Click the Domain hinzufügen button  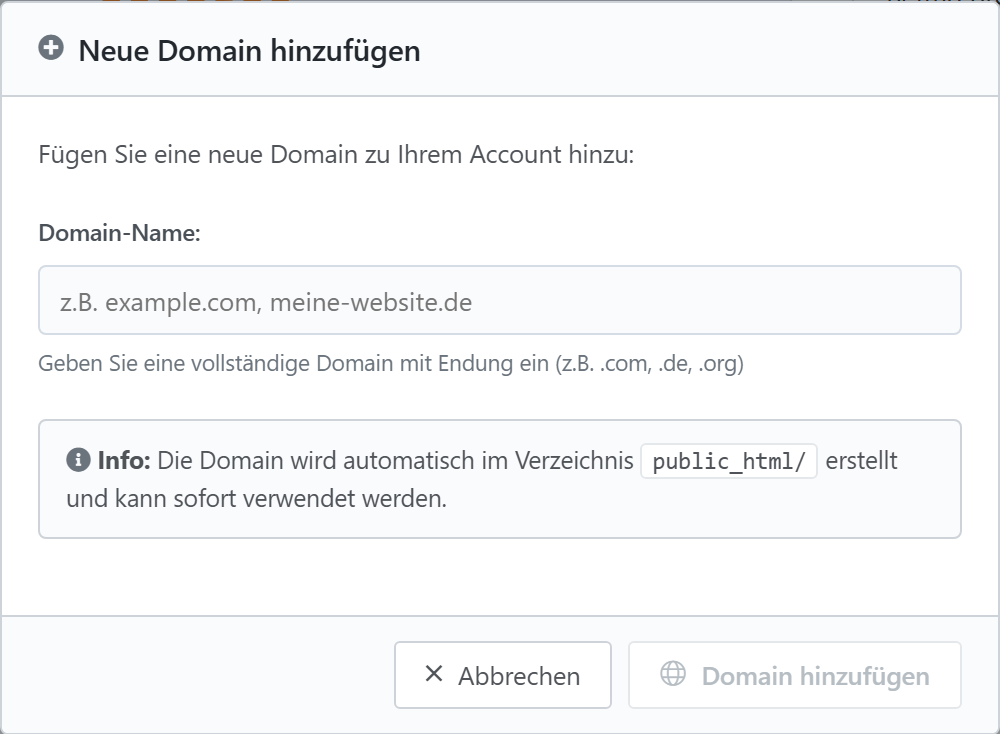coord(795,675)
